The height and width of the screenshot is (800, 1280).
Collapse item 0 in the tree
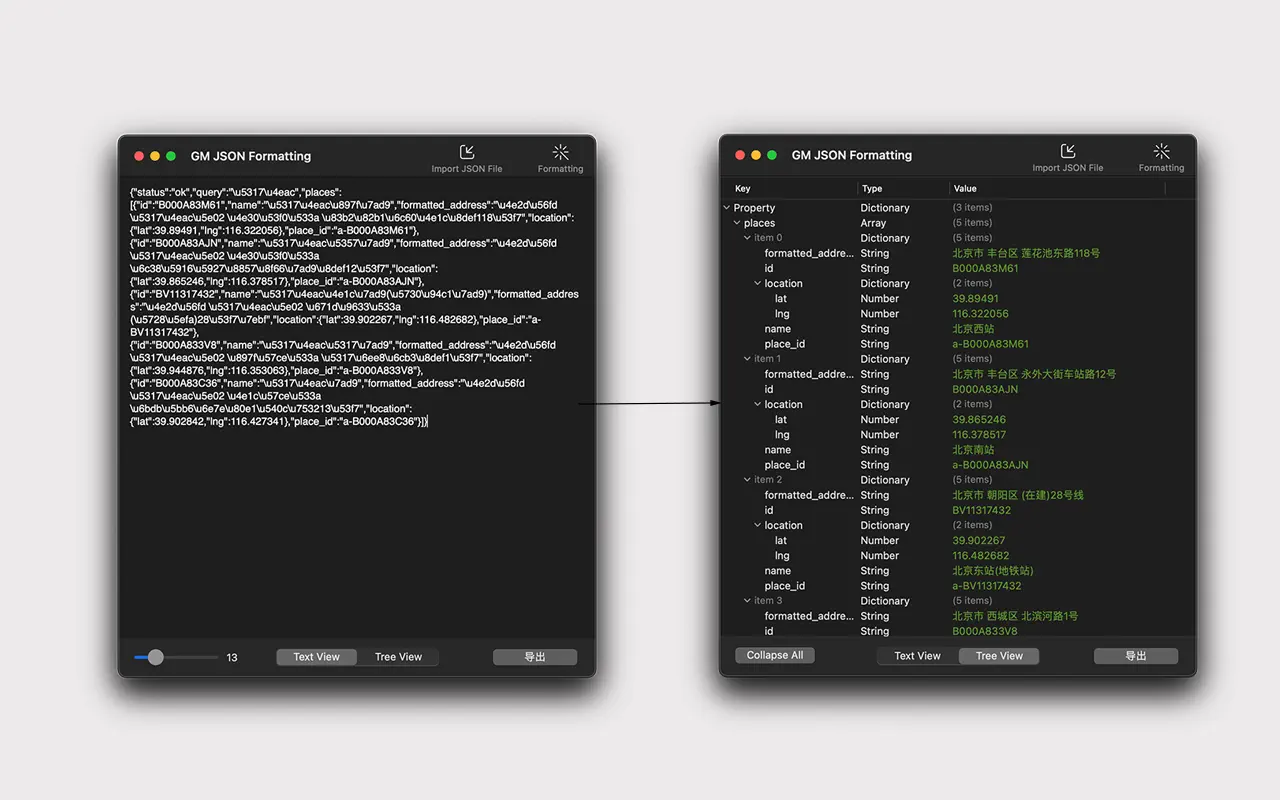[748, 237]
